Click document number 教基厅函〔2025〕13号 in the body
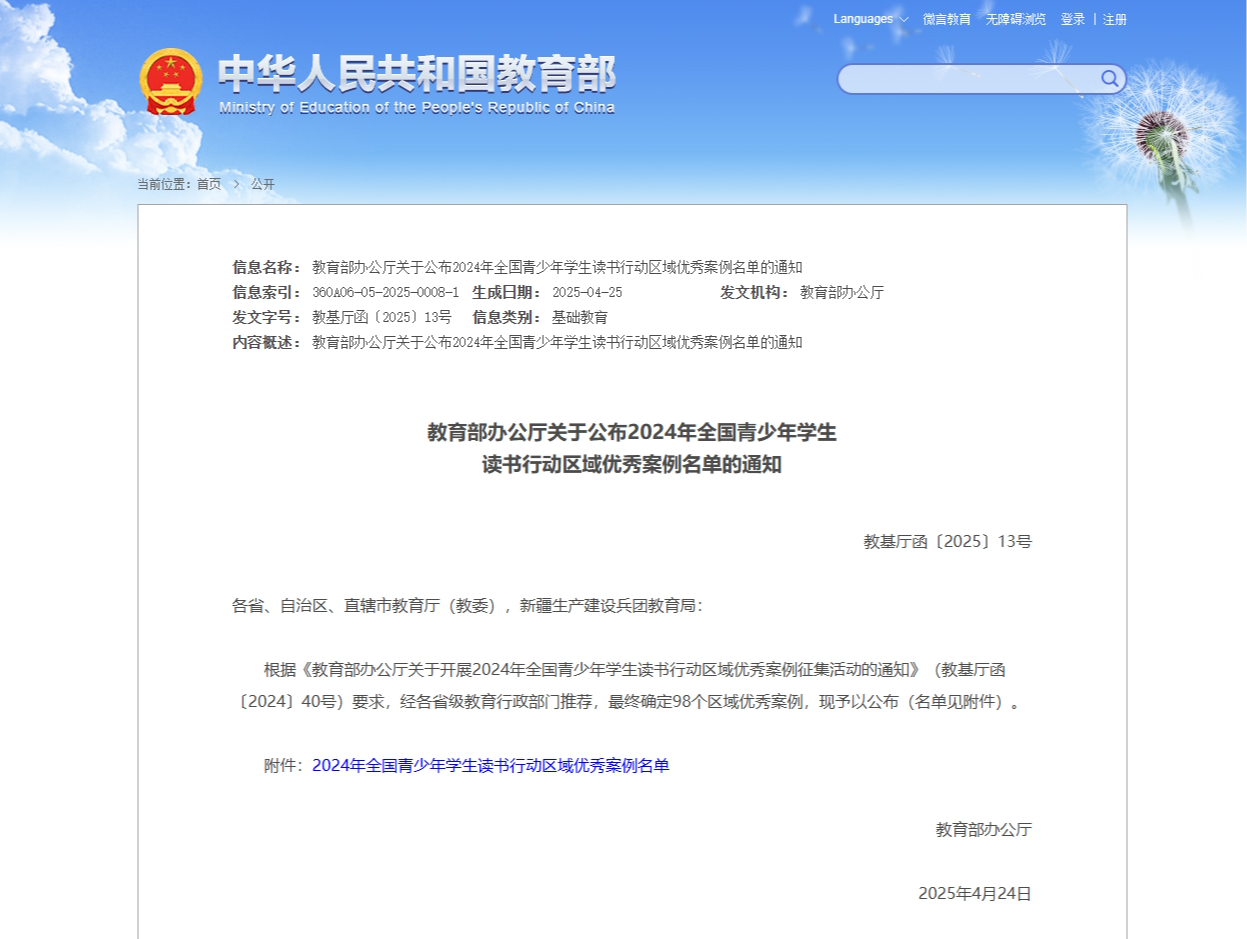The image size is (1247, 939). point(948,542)
